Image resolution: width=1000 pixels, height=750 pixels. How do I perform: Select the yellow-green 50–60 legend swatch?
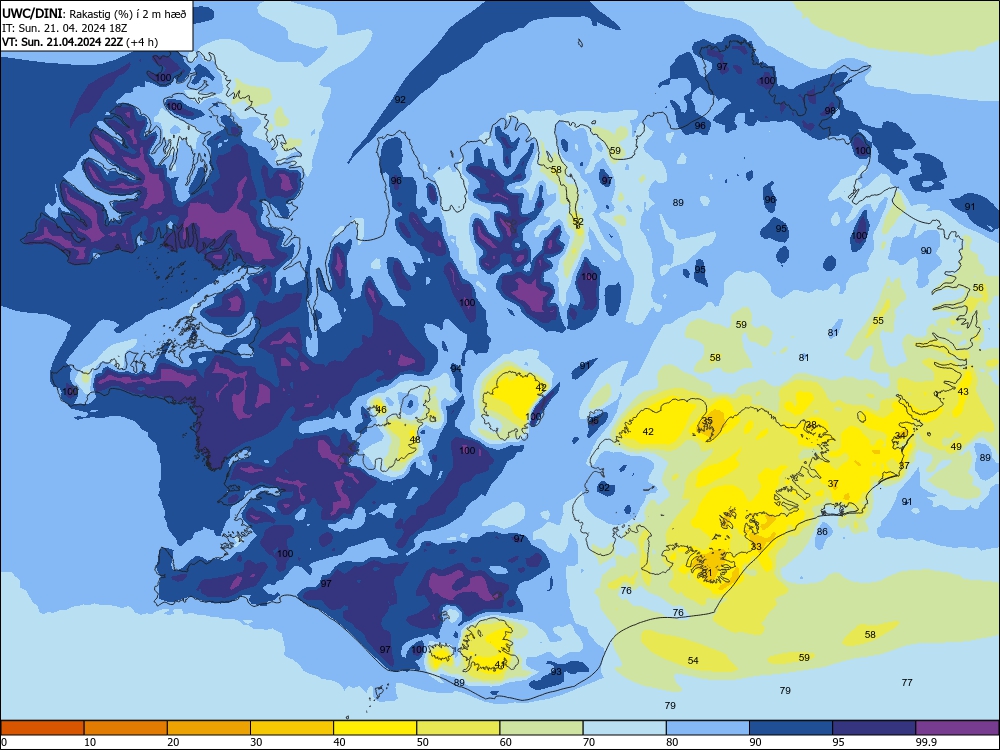(458, 728)
